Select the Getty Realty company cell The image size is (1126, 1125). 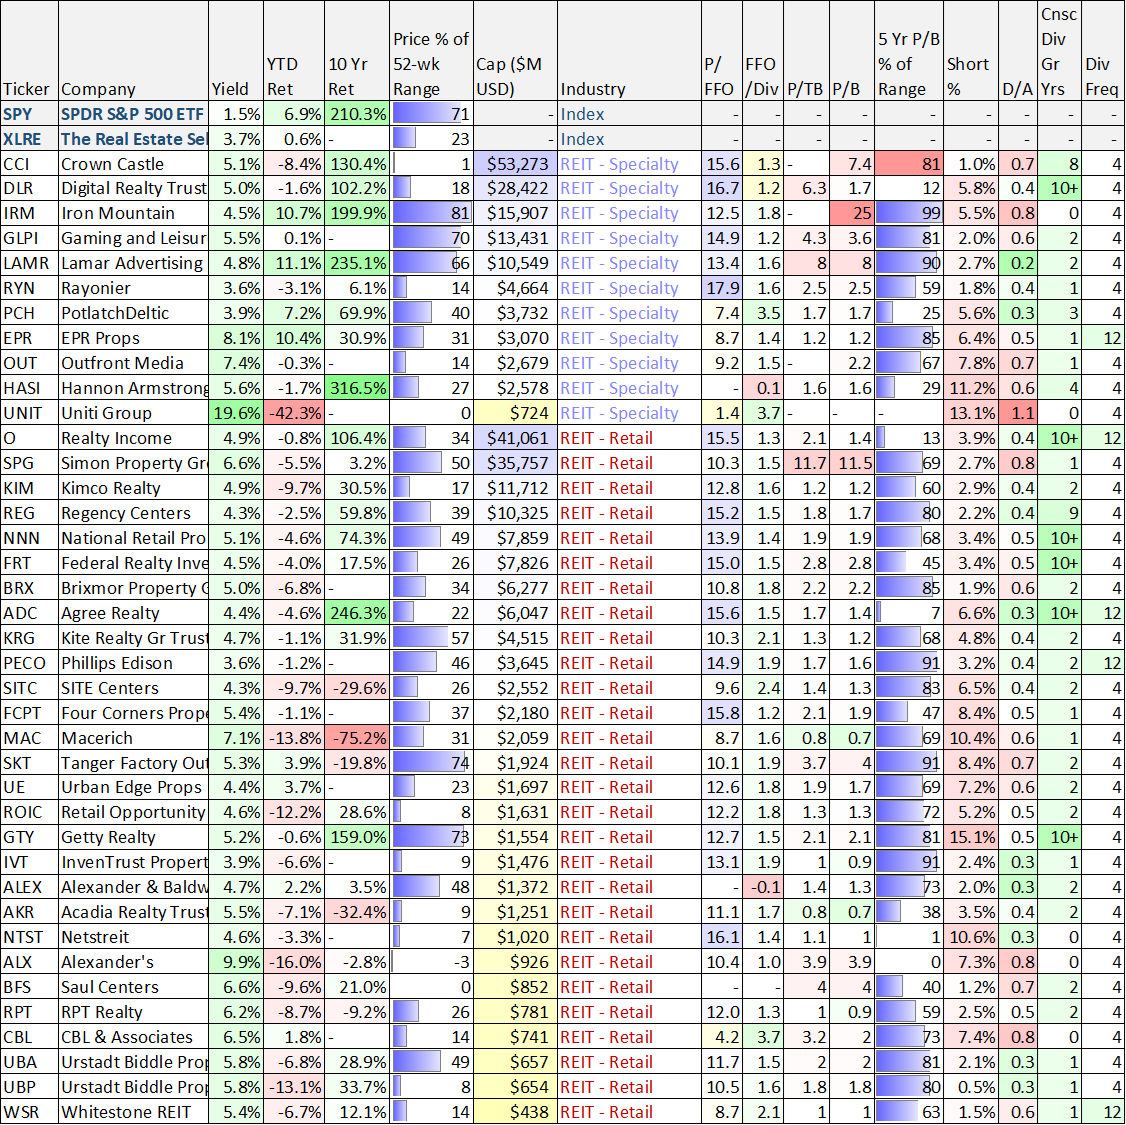pyautogui.click(x=134, y=837)
